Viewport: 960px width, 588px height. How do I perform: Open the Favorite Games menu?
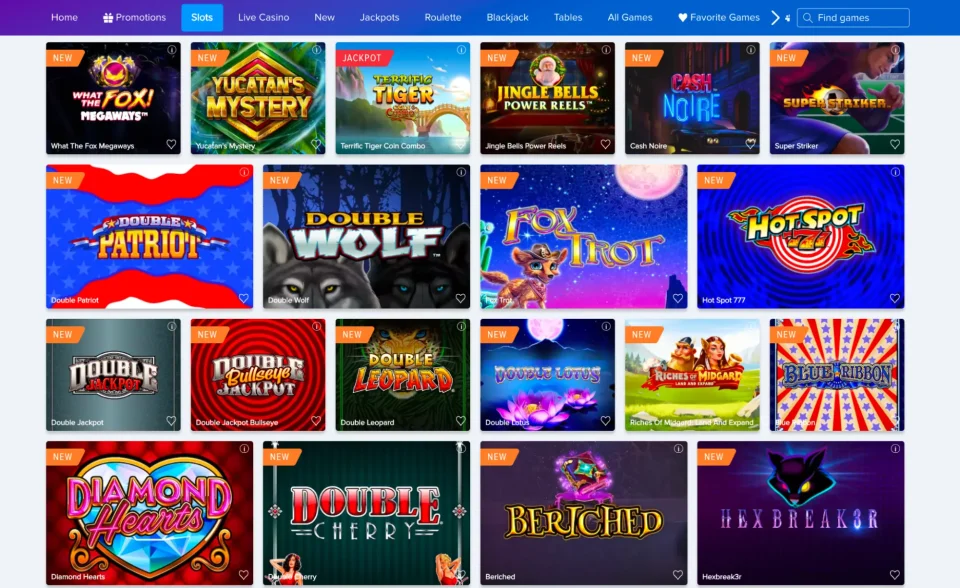pos(719,18)
